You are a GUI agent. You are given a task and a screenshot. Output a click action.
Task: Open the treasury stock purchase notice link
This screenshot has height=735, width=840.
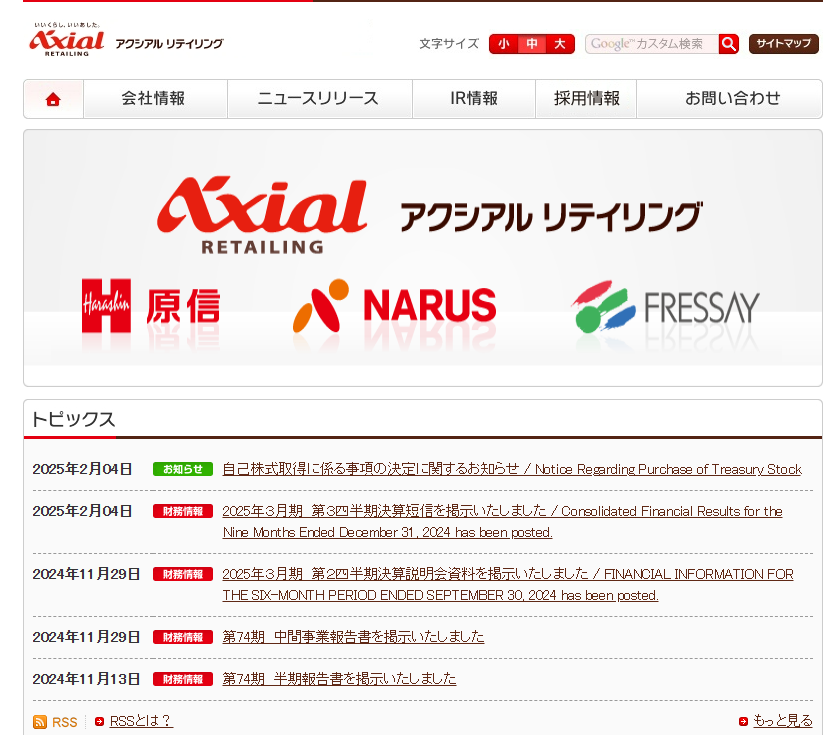[x=512, y=469]
